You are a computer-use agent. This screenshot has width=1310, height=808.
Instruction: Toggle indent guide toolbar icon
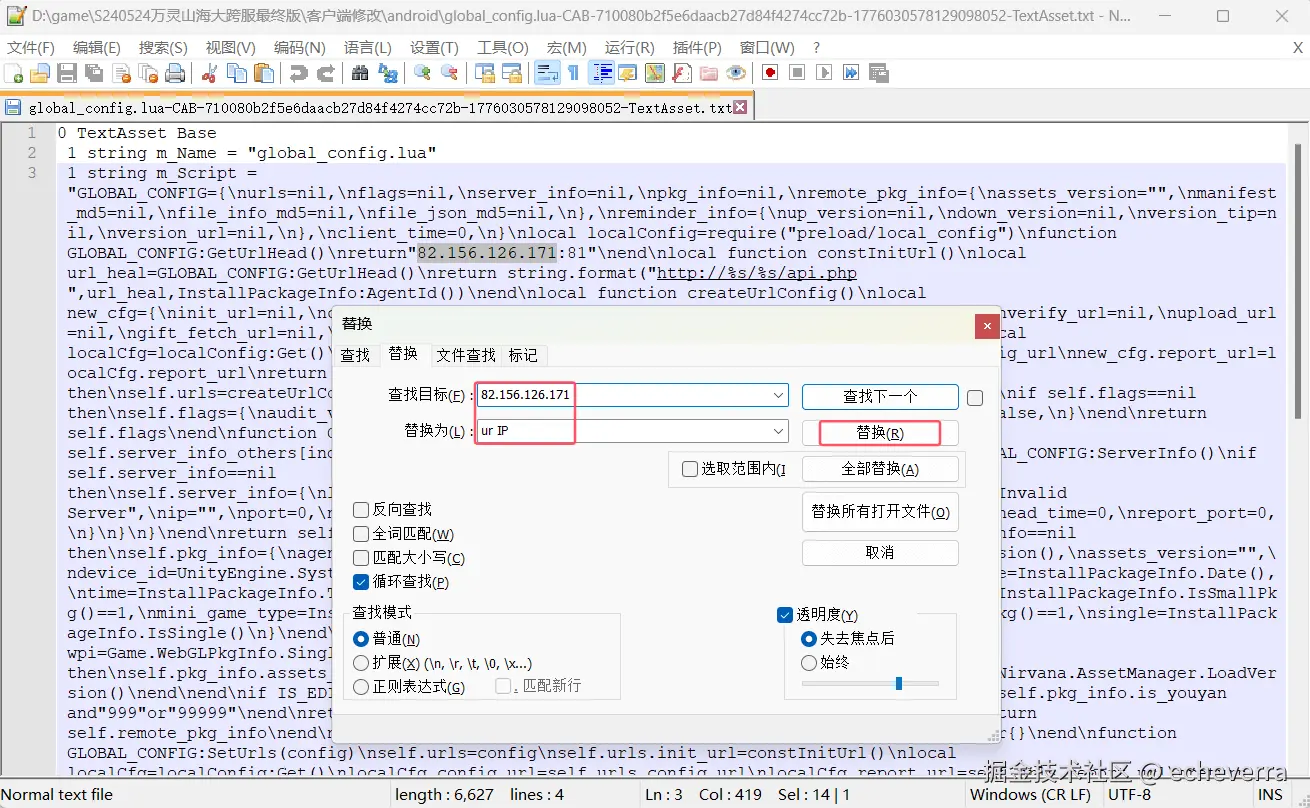[x=602, y=73]
